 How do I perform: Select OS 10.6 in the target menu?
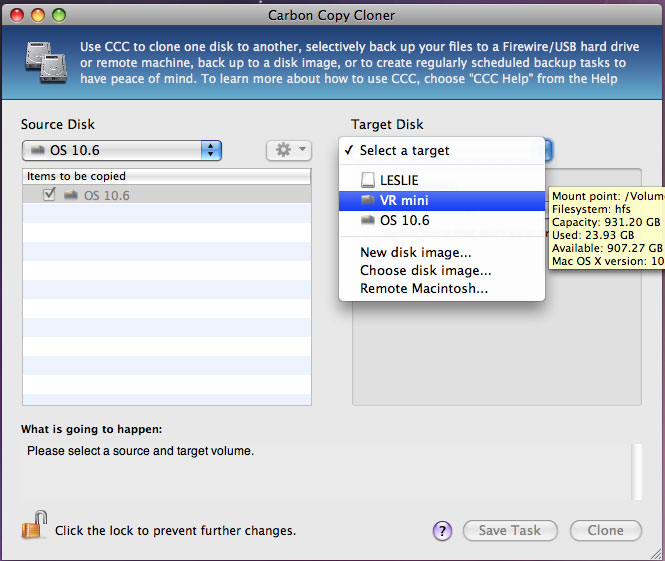pos(441,220)
